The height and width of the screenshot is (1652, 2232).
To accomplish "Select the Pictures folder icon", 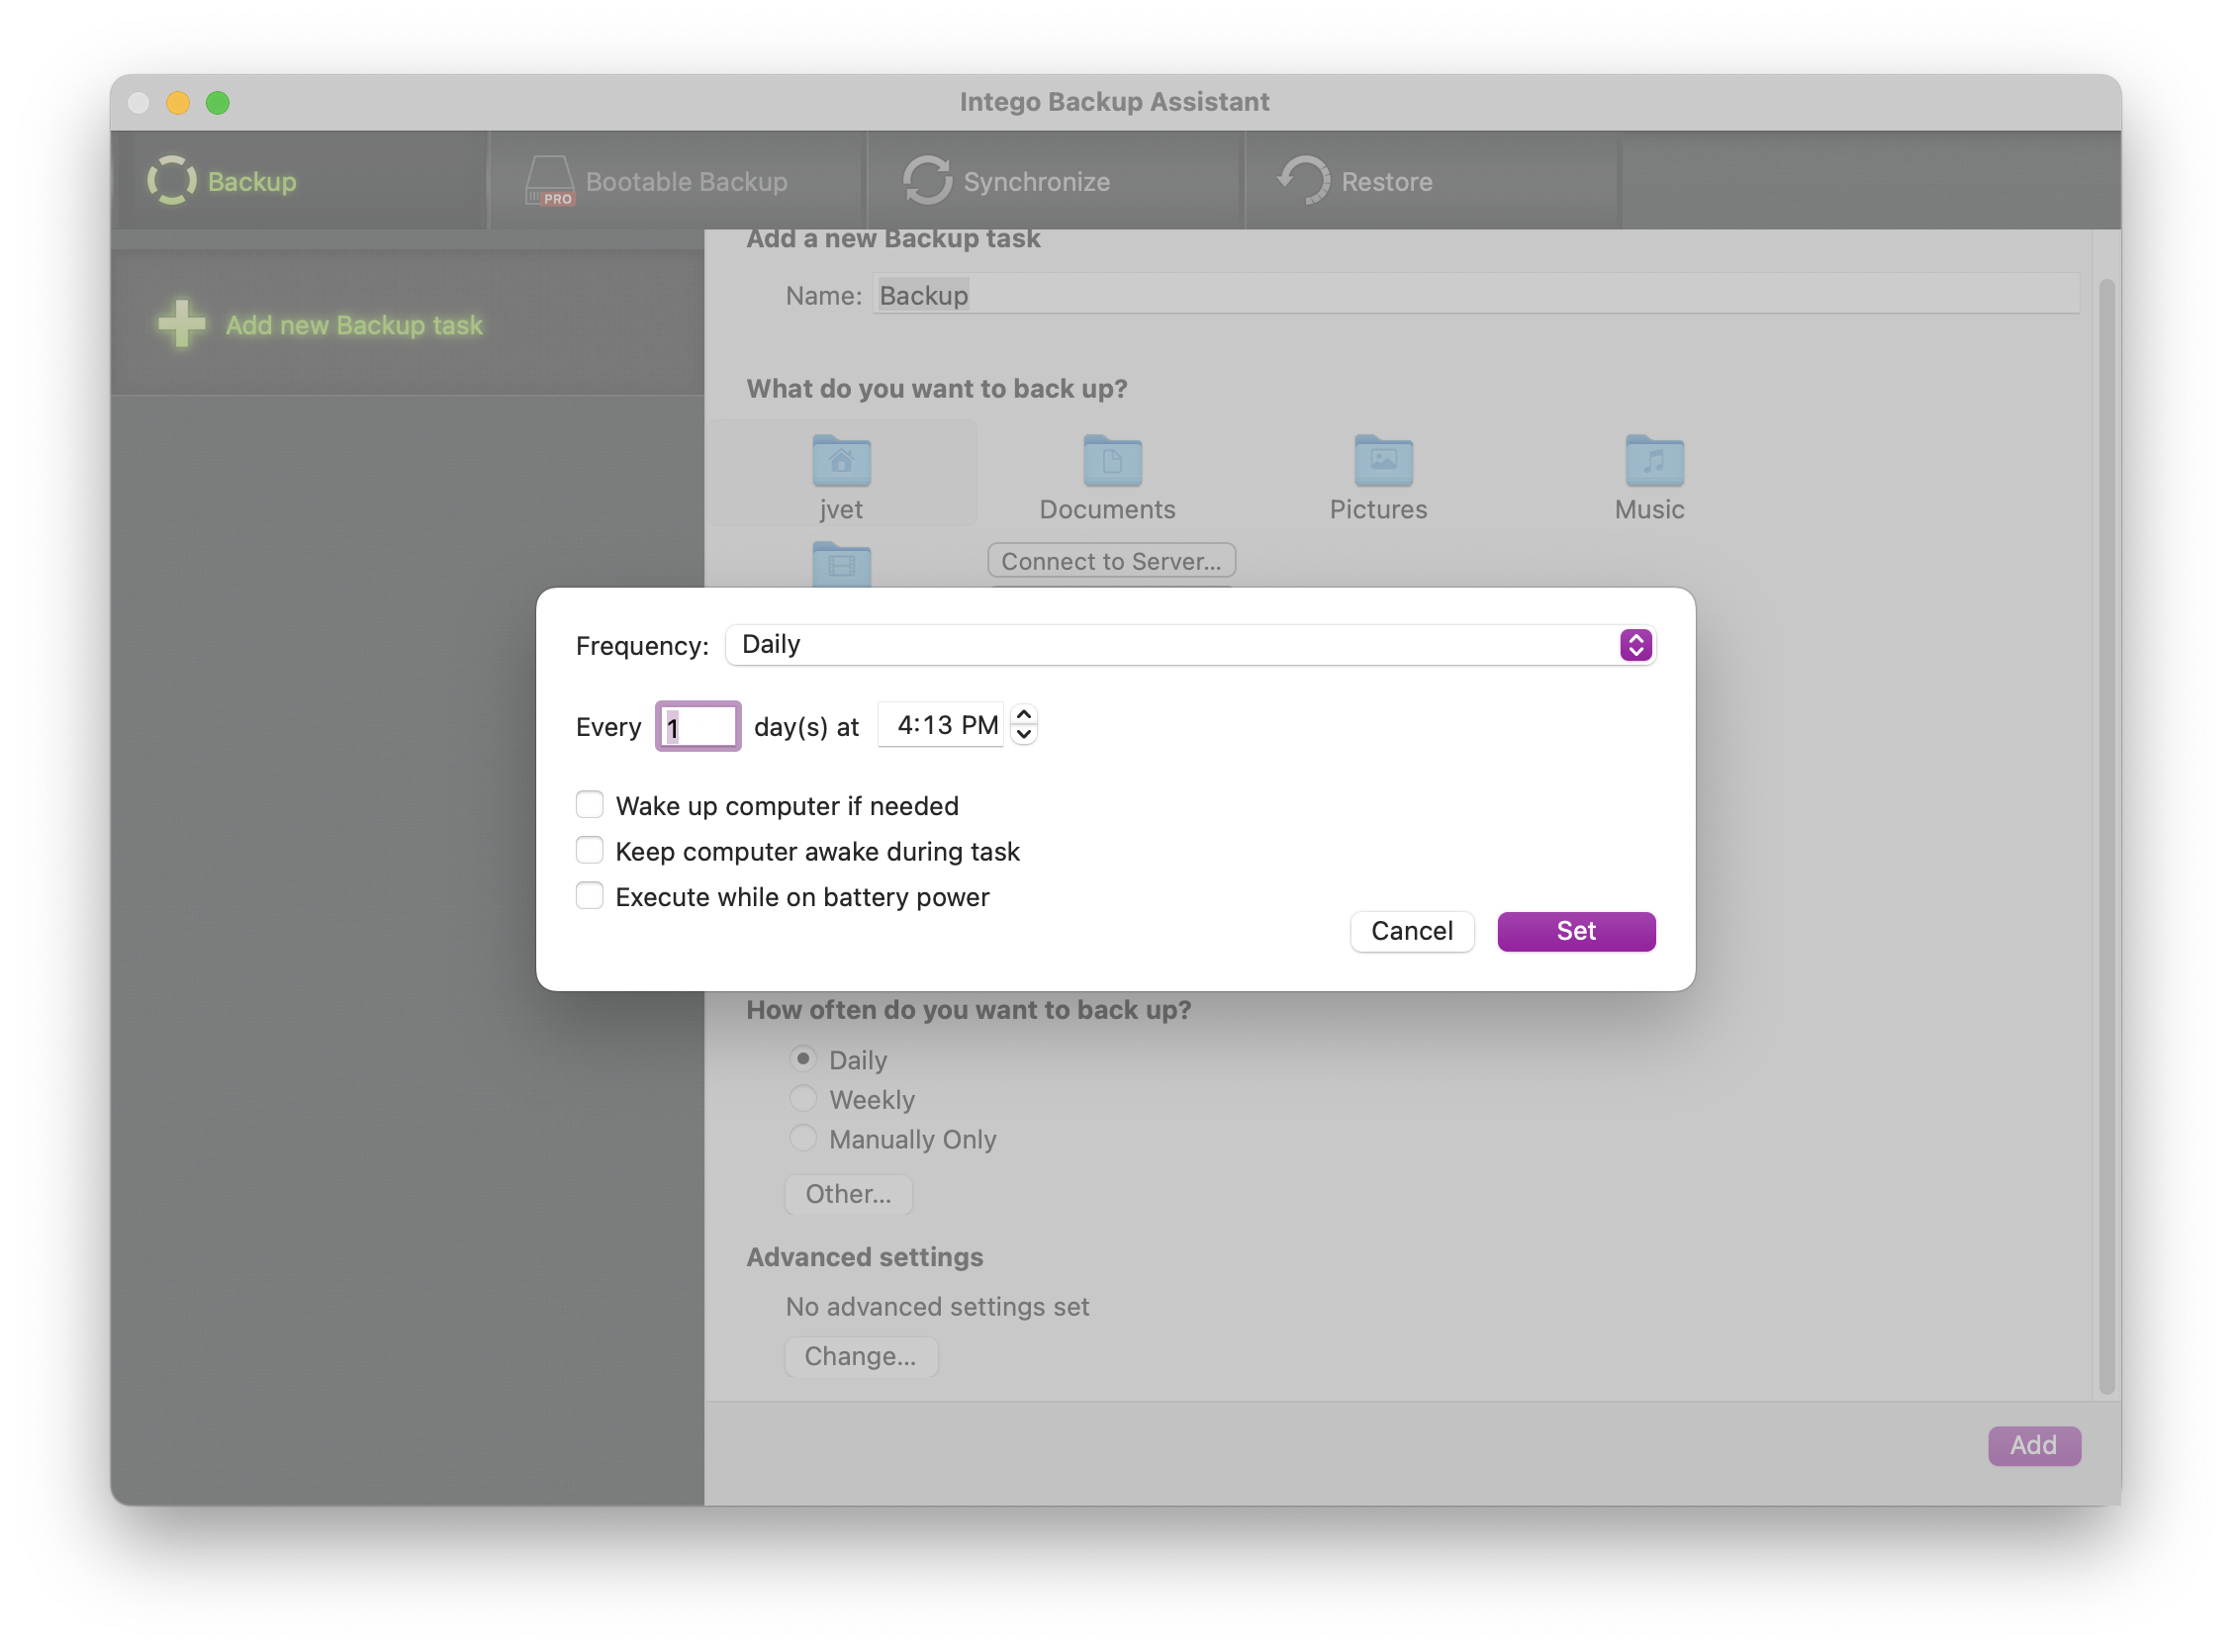I will [1383, 461].
